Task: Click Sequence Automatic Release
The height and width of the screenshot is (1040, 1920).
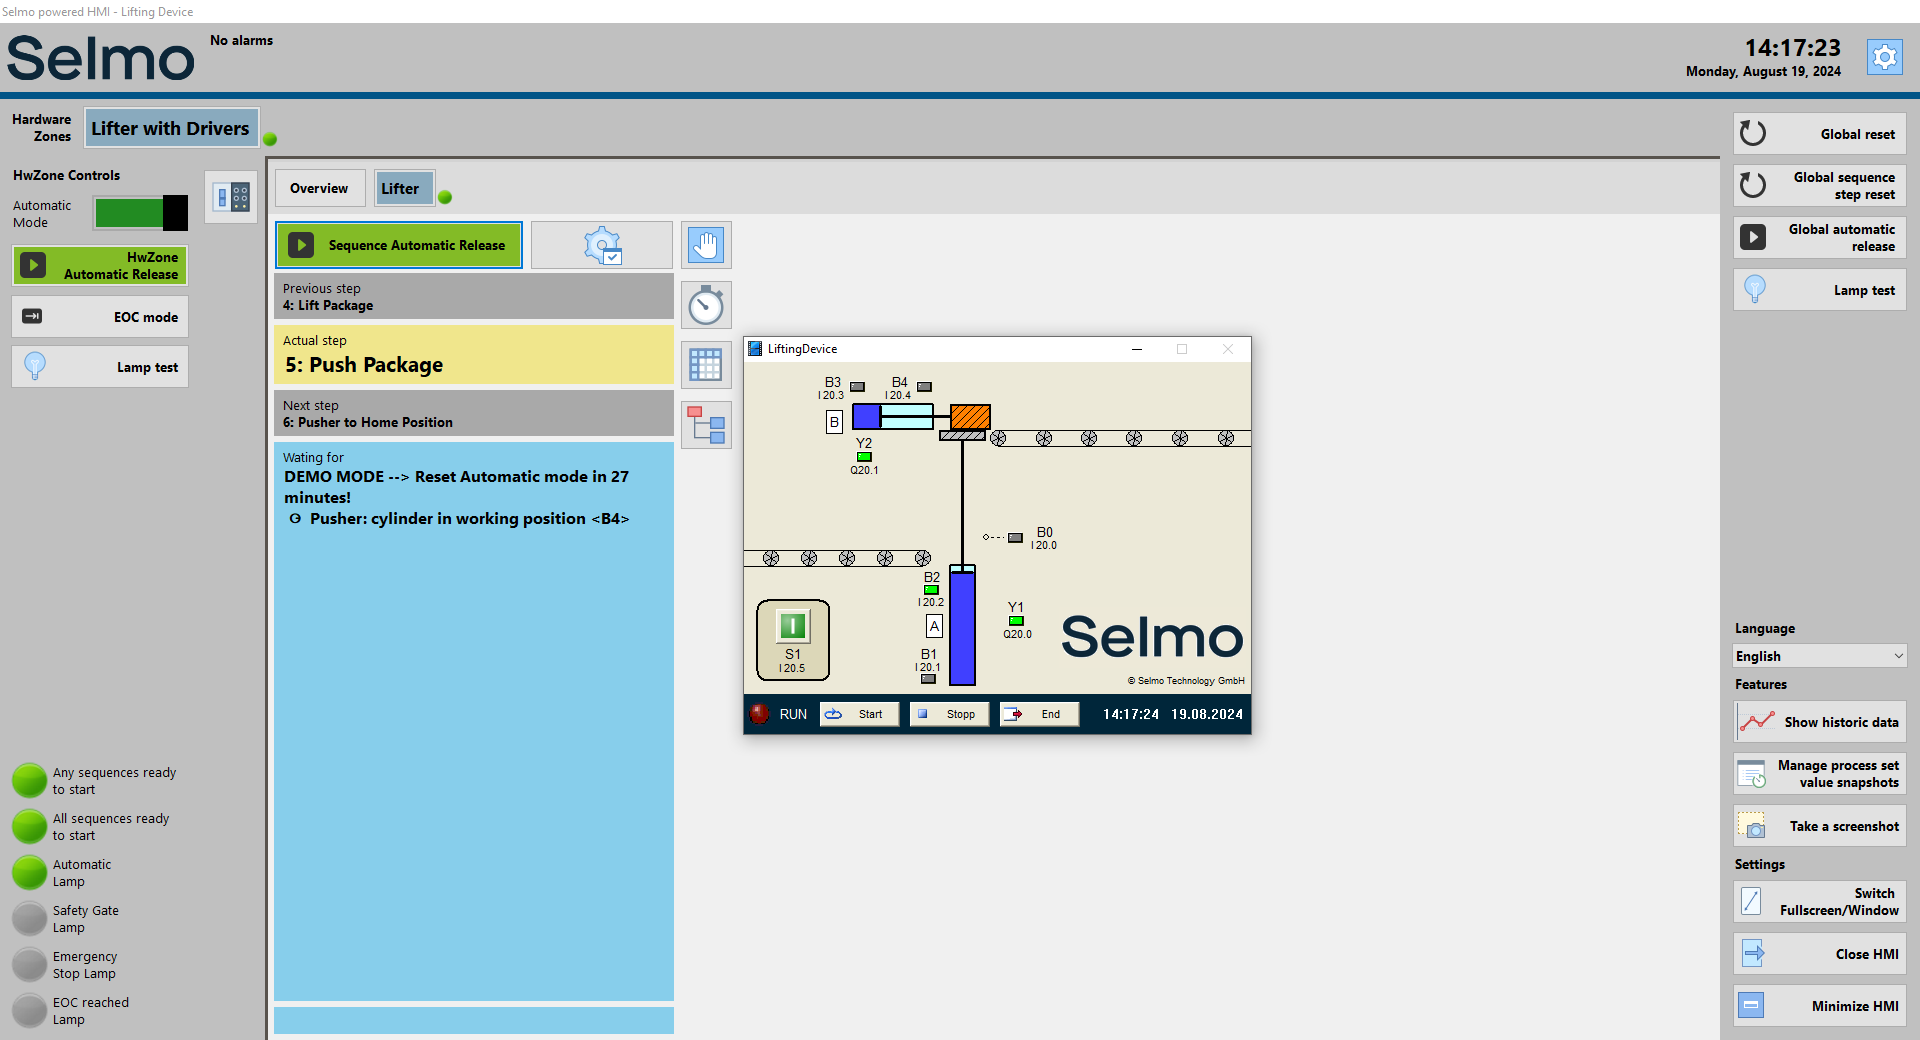Action: point(399,245)
